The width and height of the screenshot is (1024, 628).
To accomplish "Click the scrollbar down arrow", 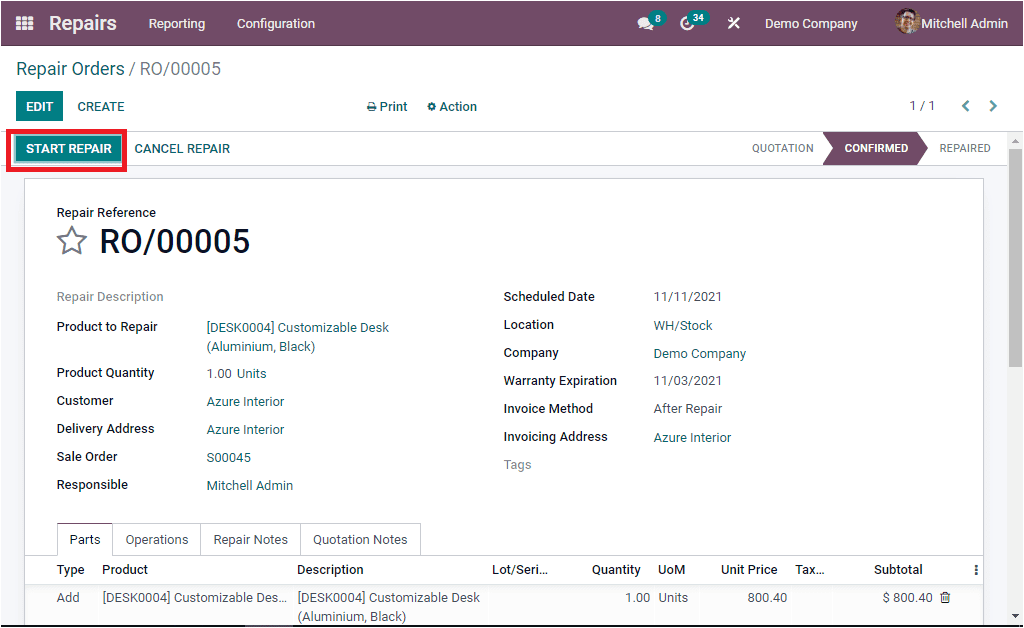I will point(1015,616).
